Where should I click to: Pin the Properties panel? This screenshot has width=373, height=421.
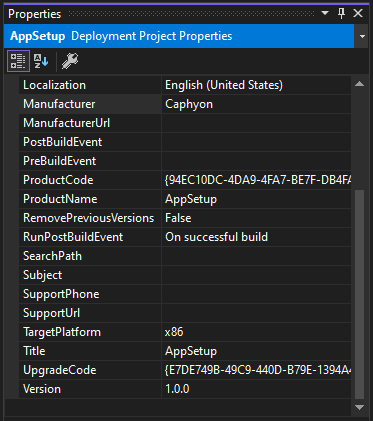pyautogui.click(x=341, y=14)
